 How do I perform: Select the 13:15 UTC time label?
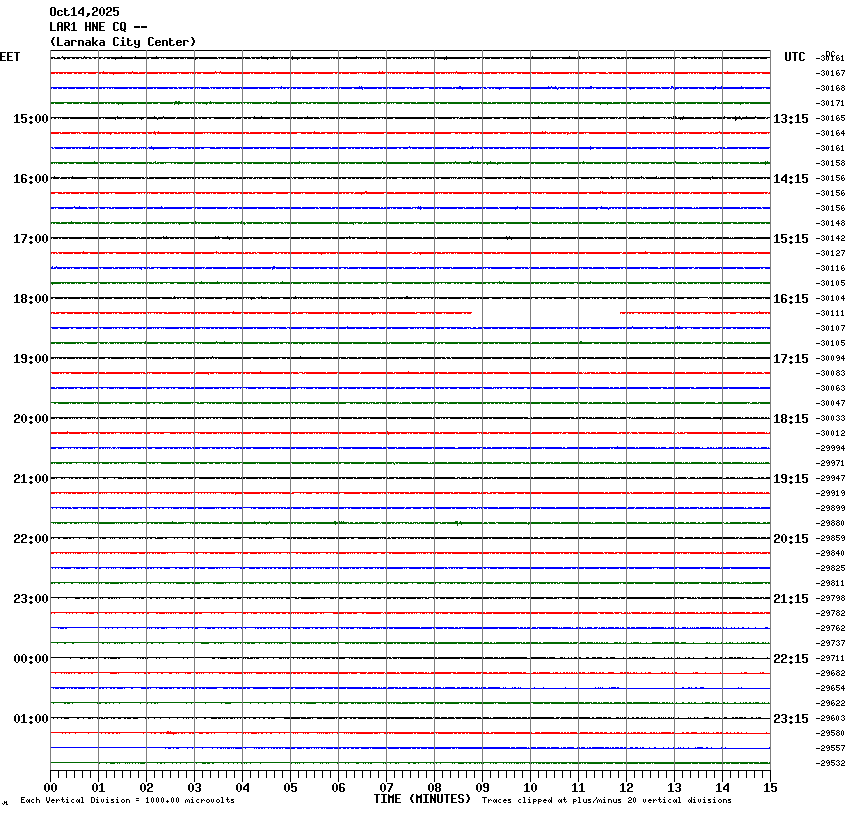click(x=791, y=119)
